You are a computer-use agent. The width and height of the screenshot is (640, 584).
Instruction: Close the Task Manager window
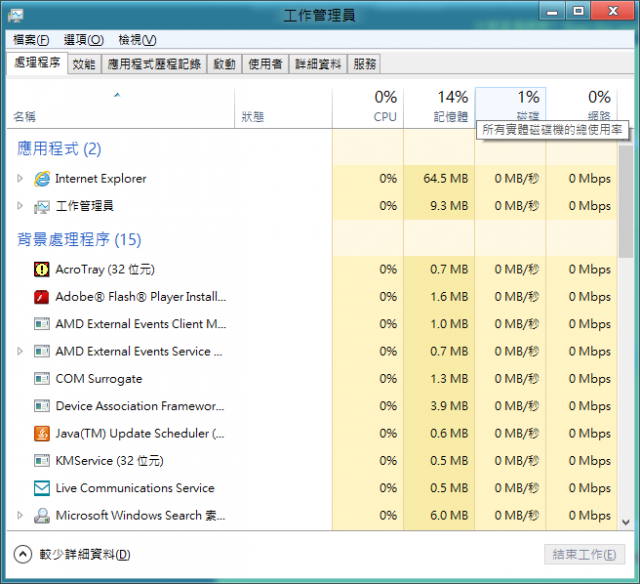pos(613,11)
